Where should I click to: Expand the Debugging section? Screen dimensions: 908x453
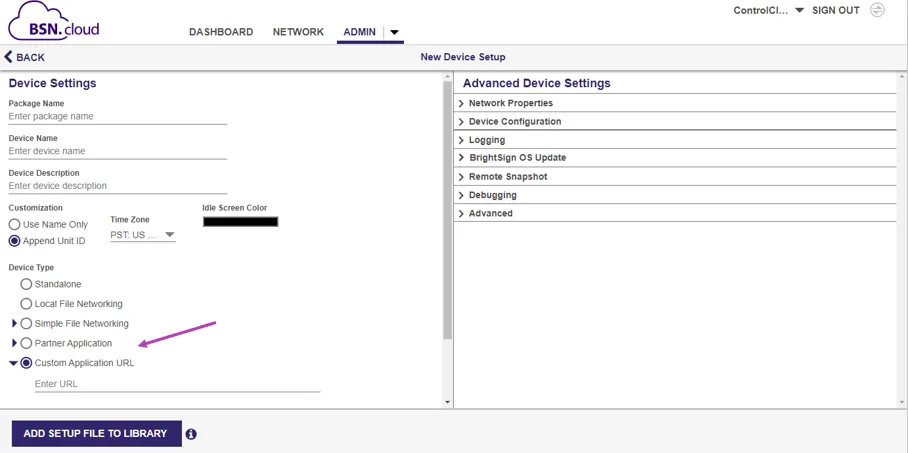[675, 195]
